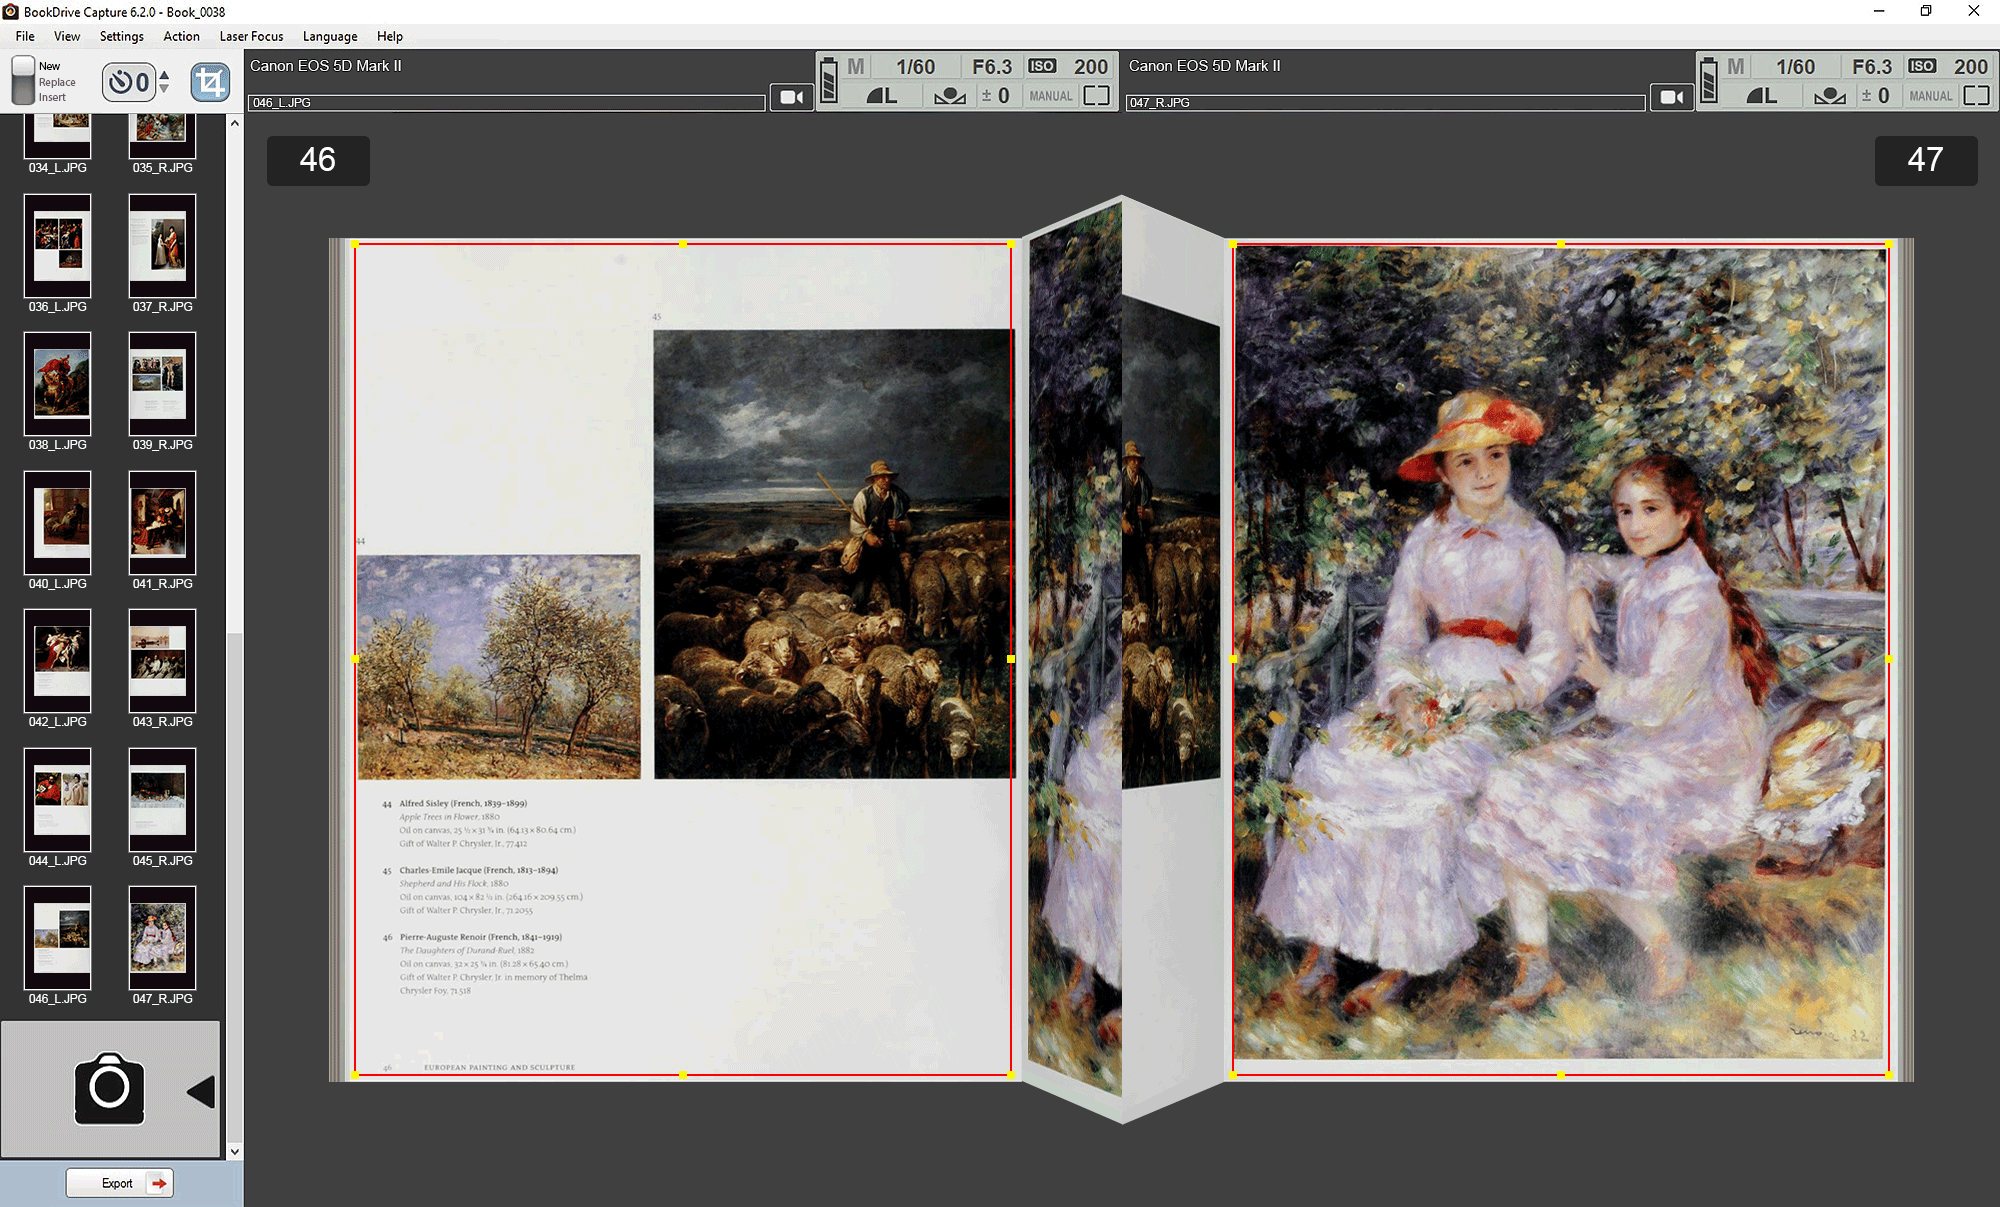This screenshot has height=1207, width=2000.
Task: Open the View menu
Action: pos(67,36)
